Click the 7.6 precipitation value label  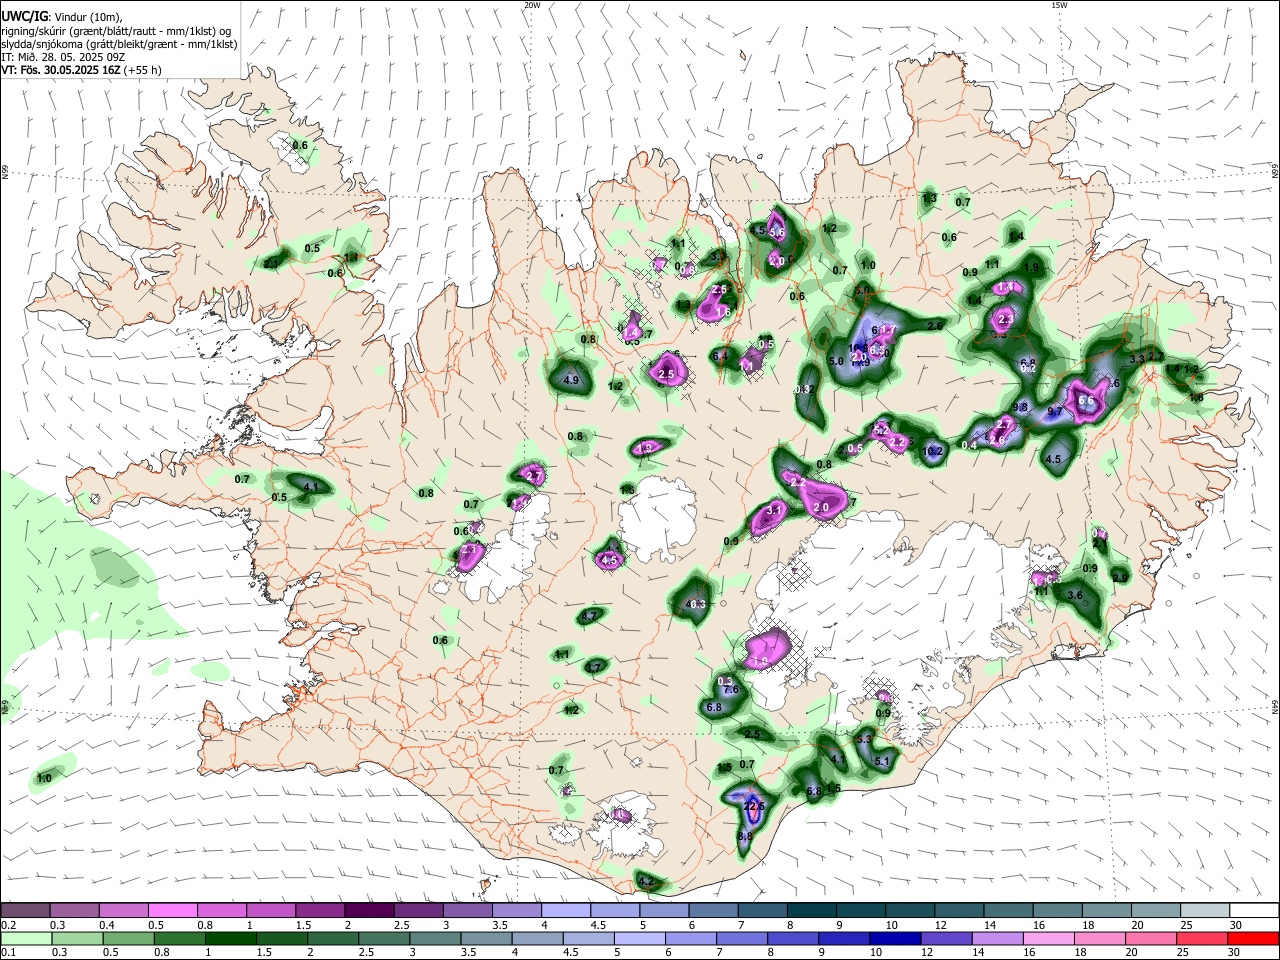(x=731, y=689)
